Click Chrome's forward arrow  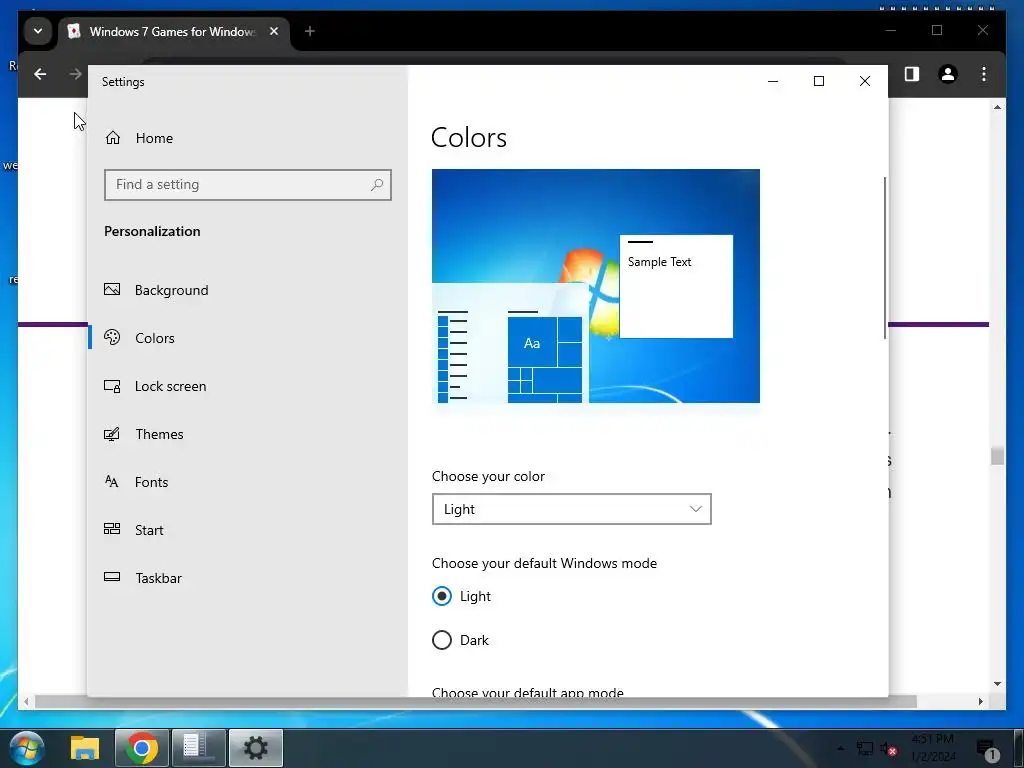(x=76, y=74)
